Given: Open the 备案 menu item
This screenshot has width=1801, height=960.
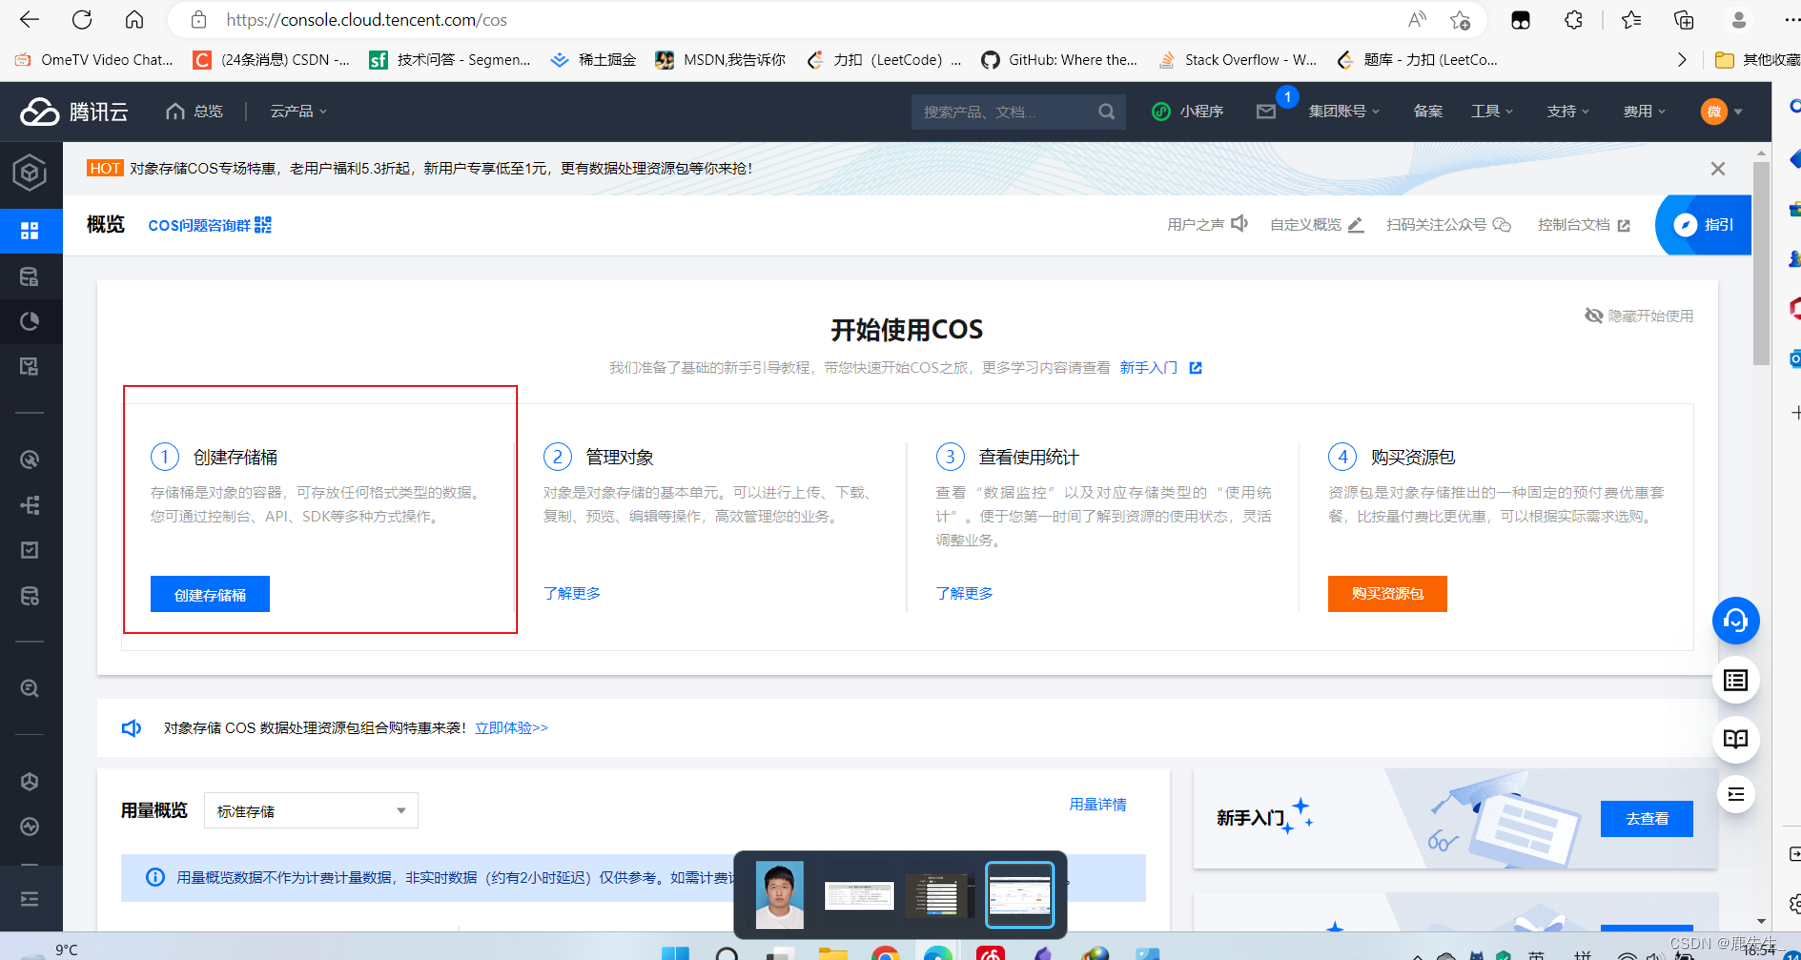Looking at the screenshot, I should [x=1428, y=111].
